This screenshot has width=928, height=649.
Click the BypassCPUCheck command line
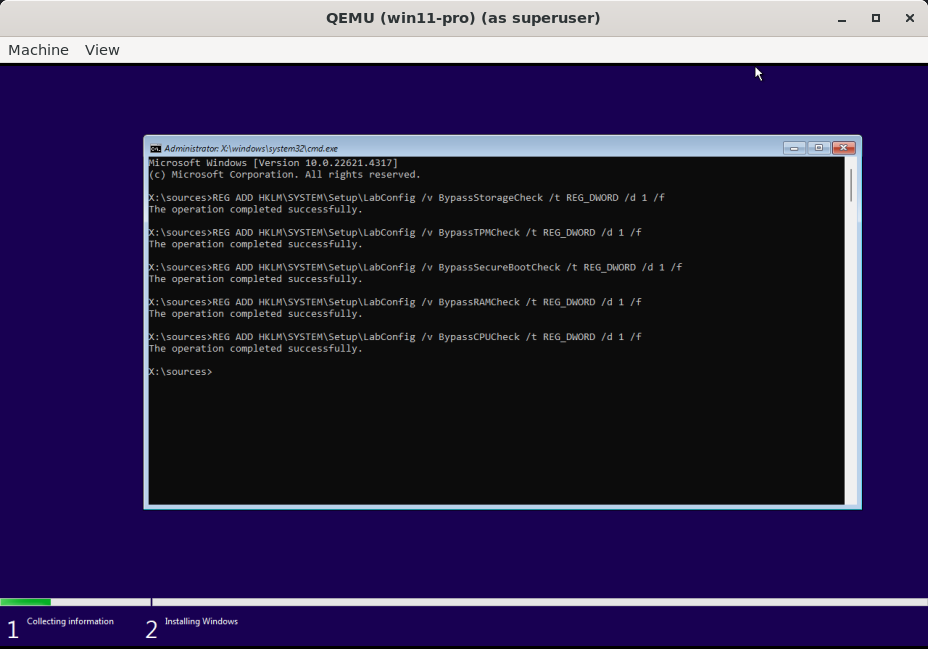click(395, 337)
